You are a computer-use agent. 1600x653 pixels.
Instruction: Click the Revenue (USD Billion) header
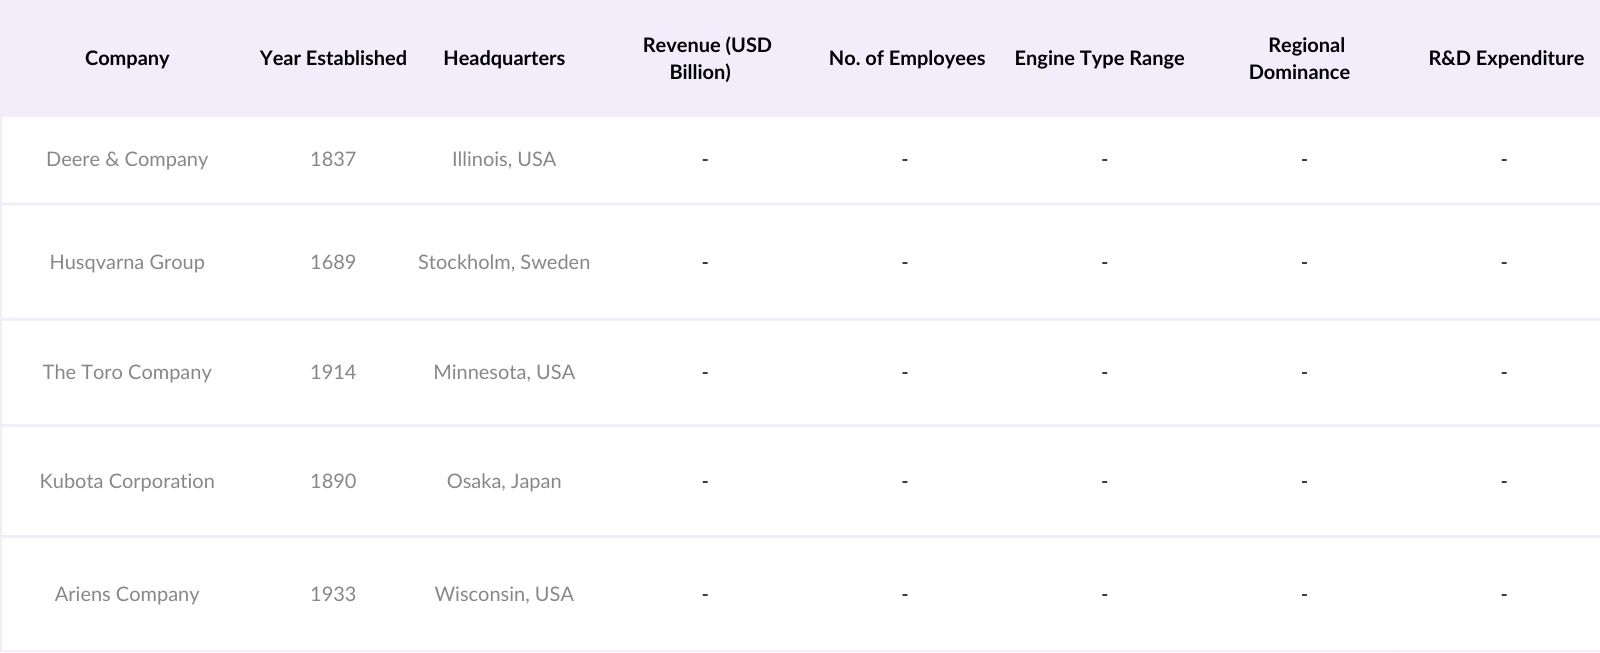coord(706,58)
